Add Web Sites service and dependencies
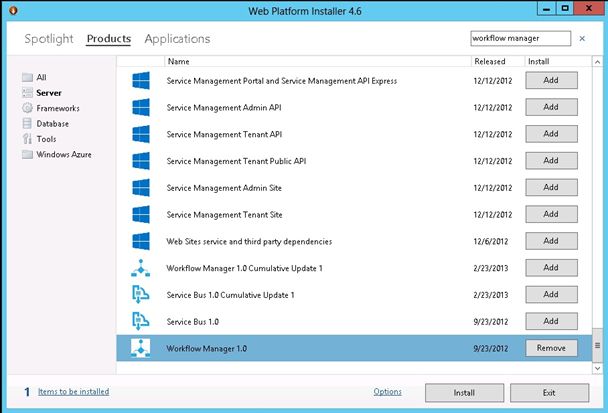 coord(551,241)
